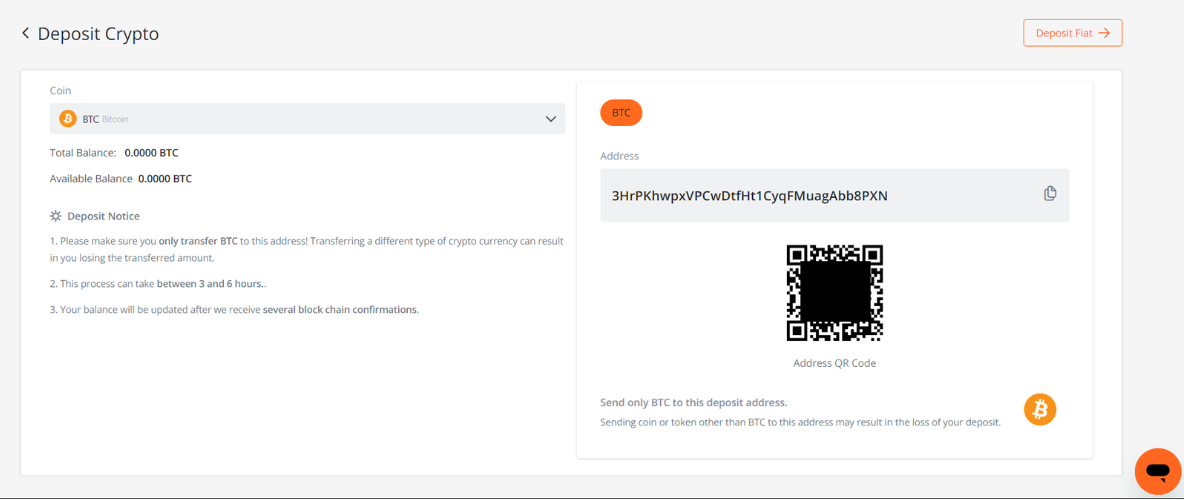
Task: Click the Address label above the address box
Action: (619, 156)
